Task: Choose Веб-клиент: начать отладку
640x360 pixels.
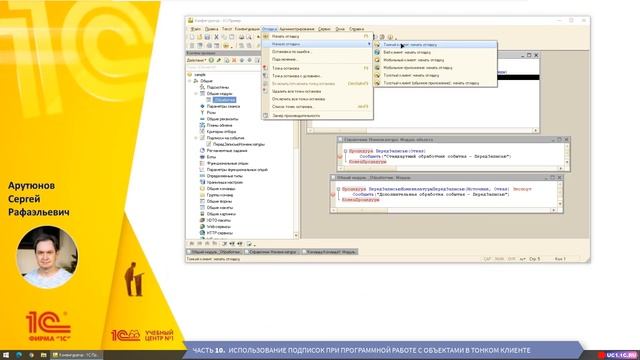Action: [435, 52]
